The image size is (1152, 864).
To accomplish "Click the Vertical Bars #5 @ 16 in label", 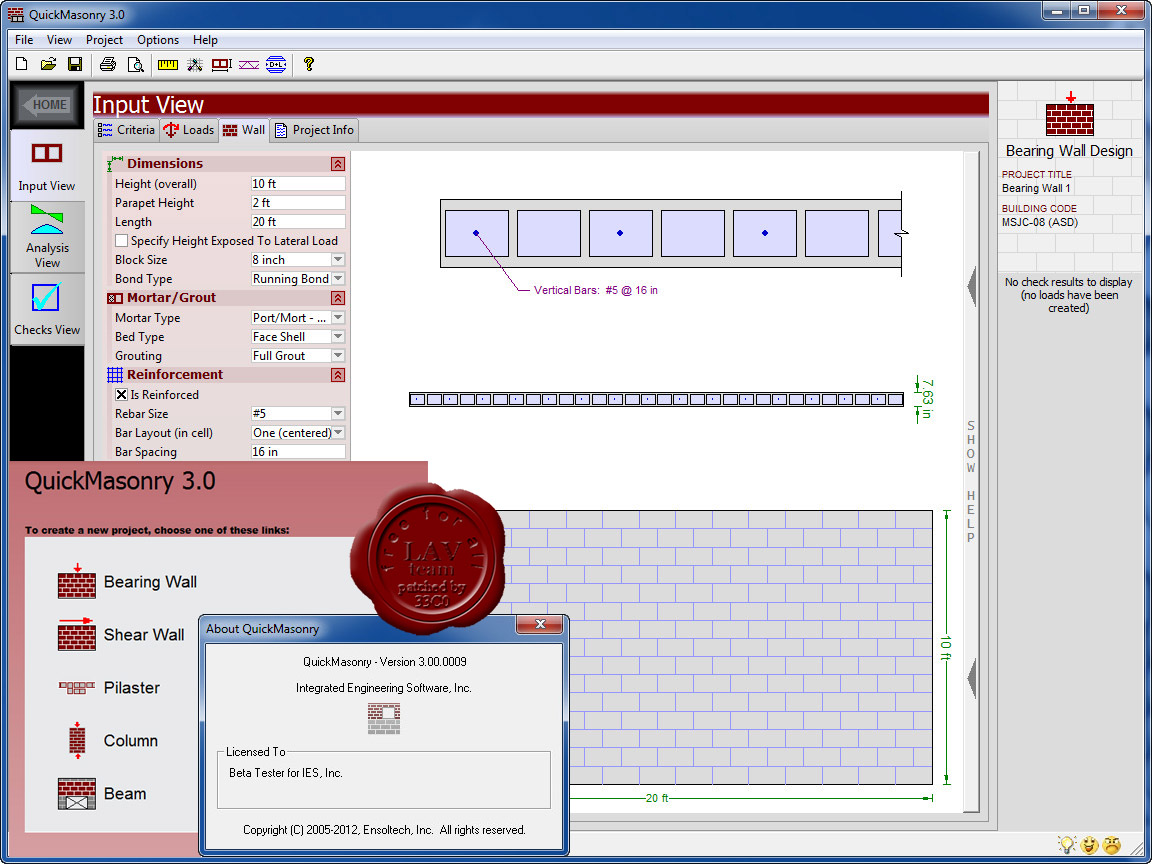I will (596, 290).
